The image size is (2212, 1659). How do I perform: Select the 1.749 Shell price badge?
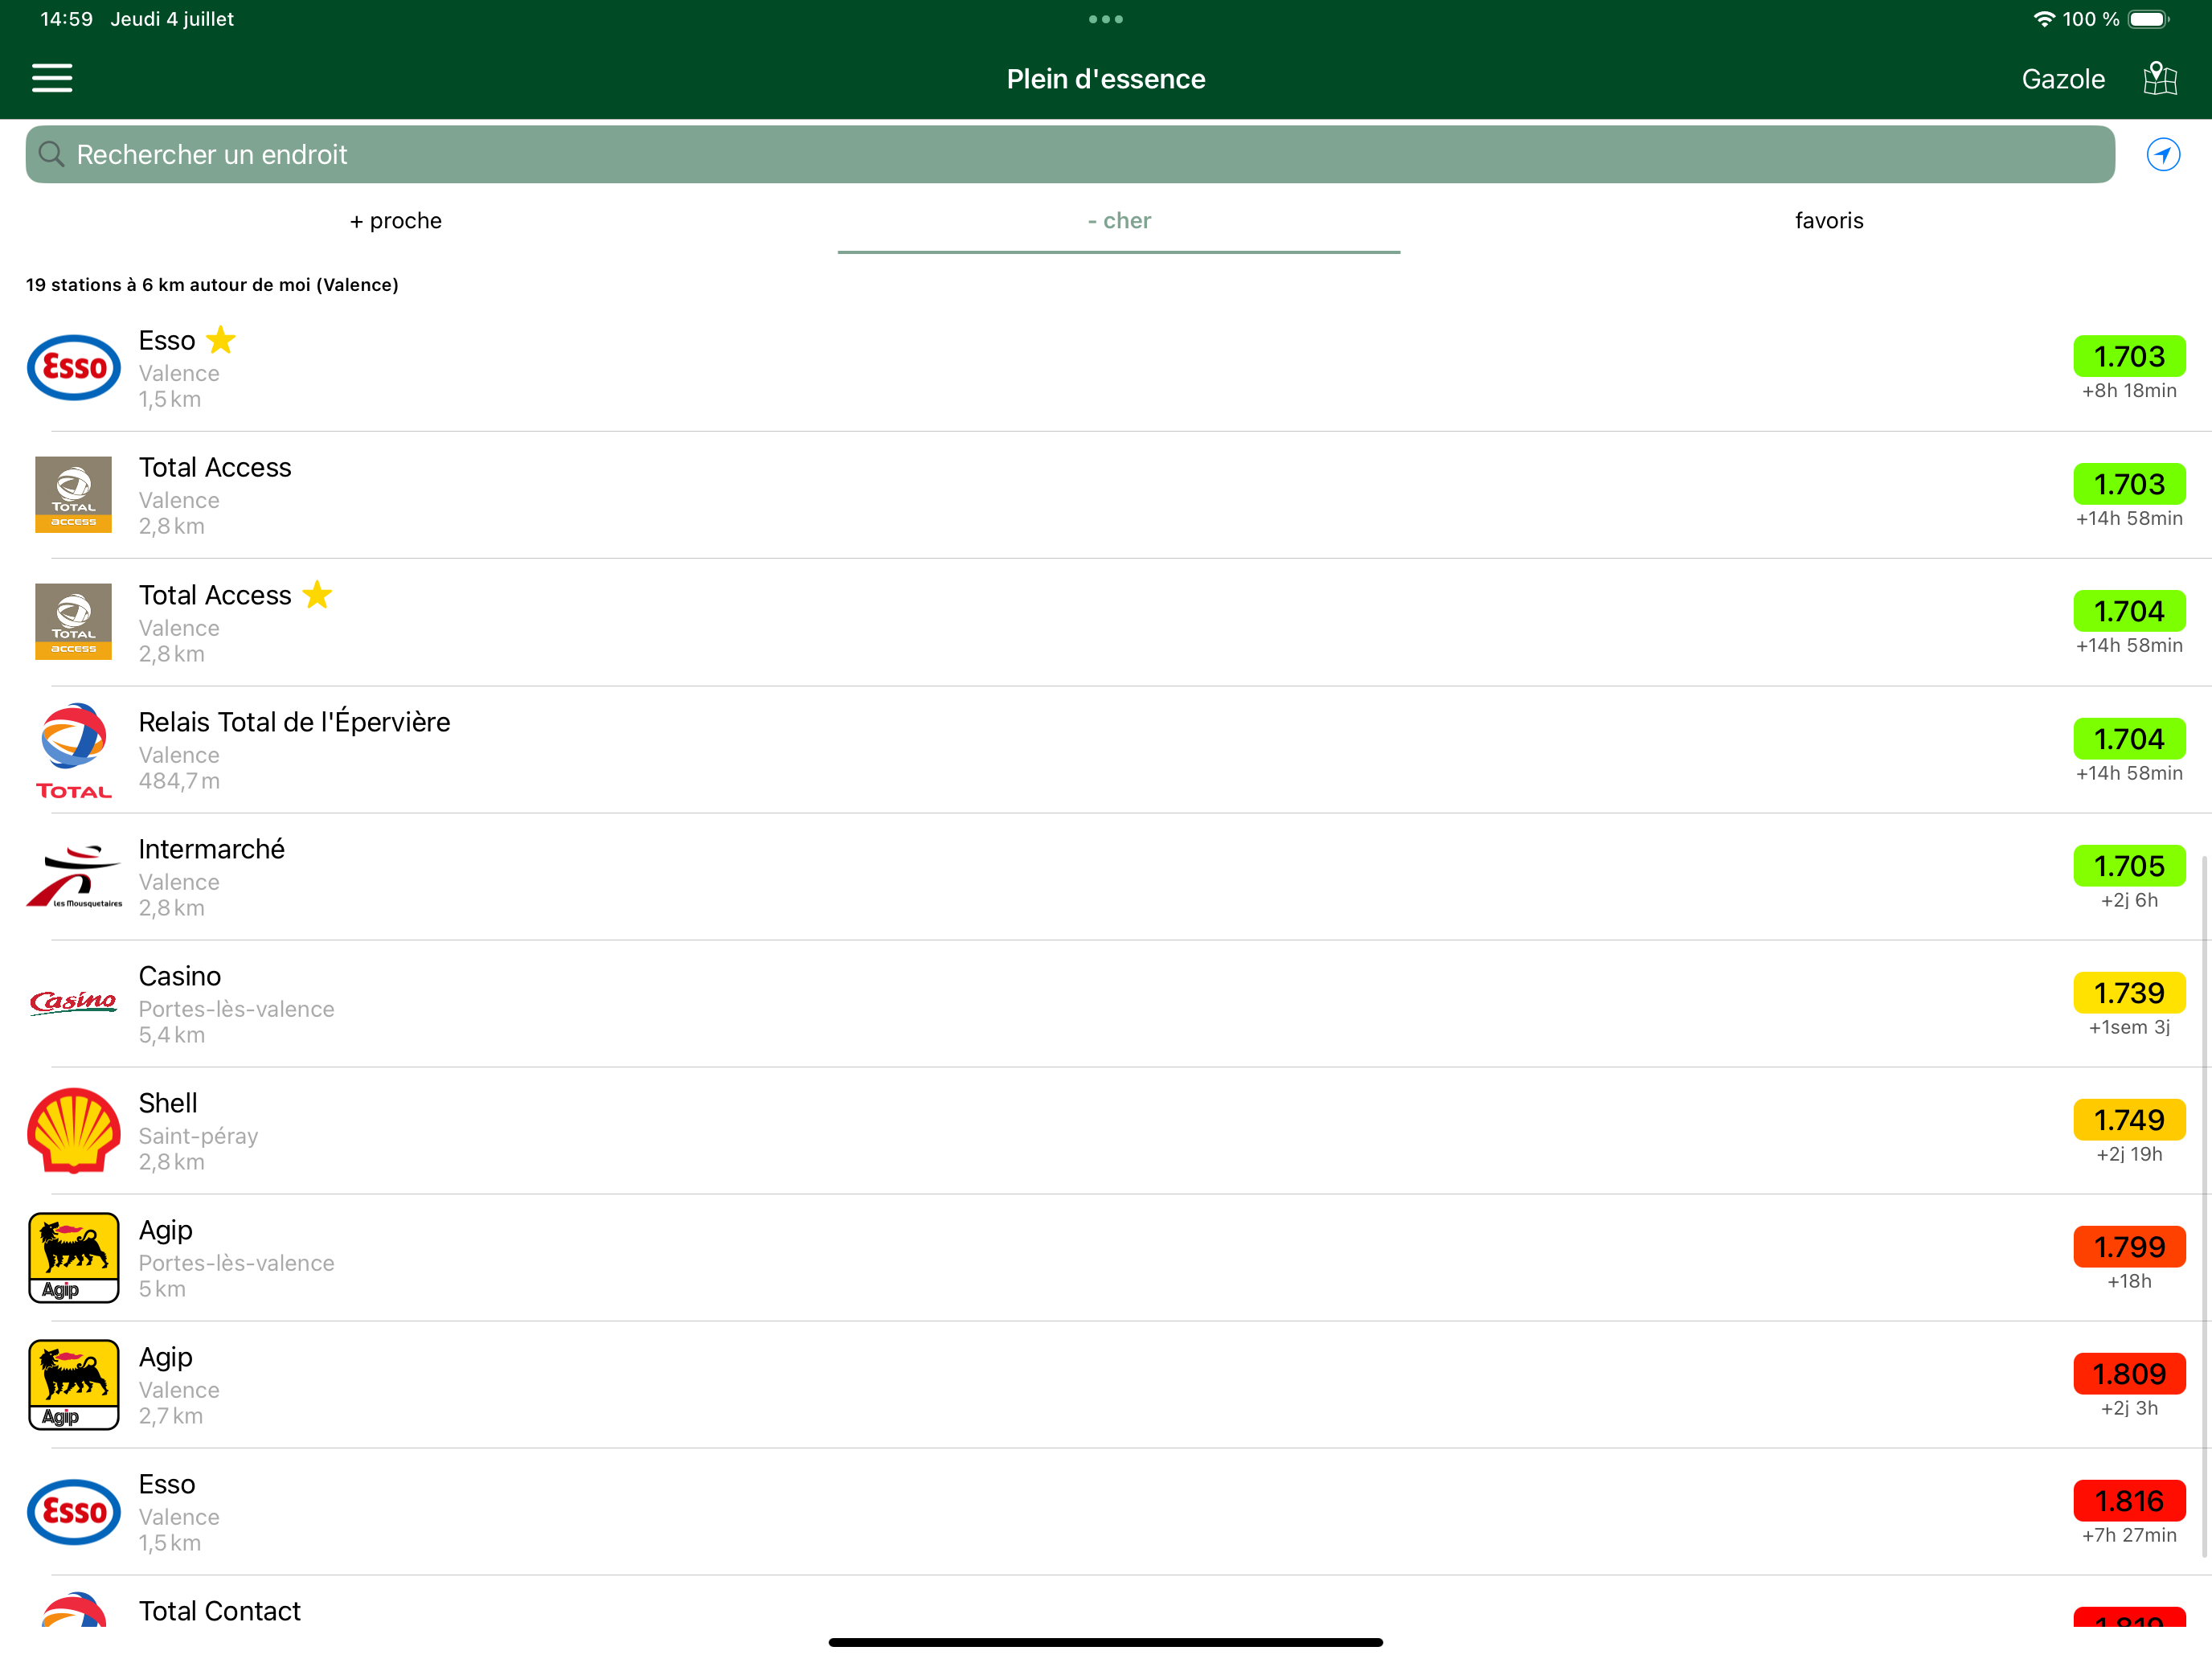[x=2129, y=1120]
